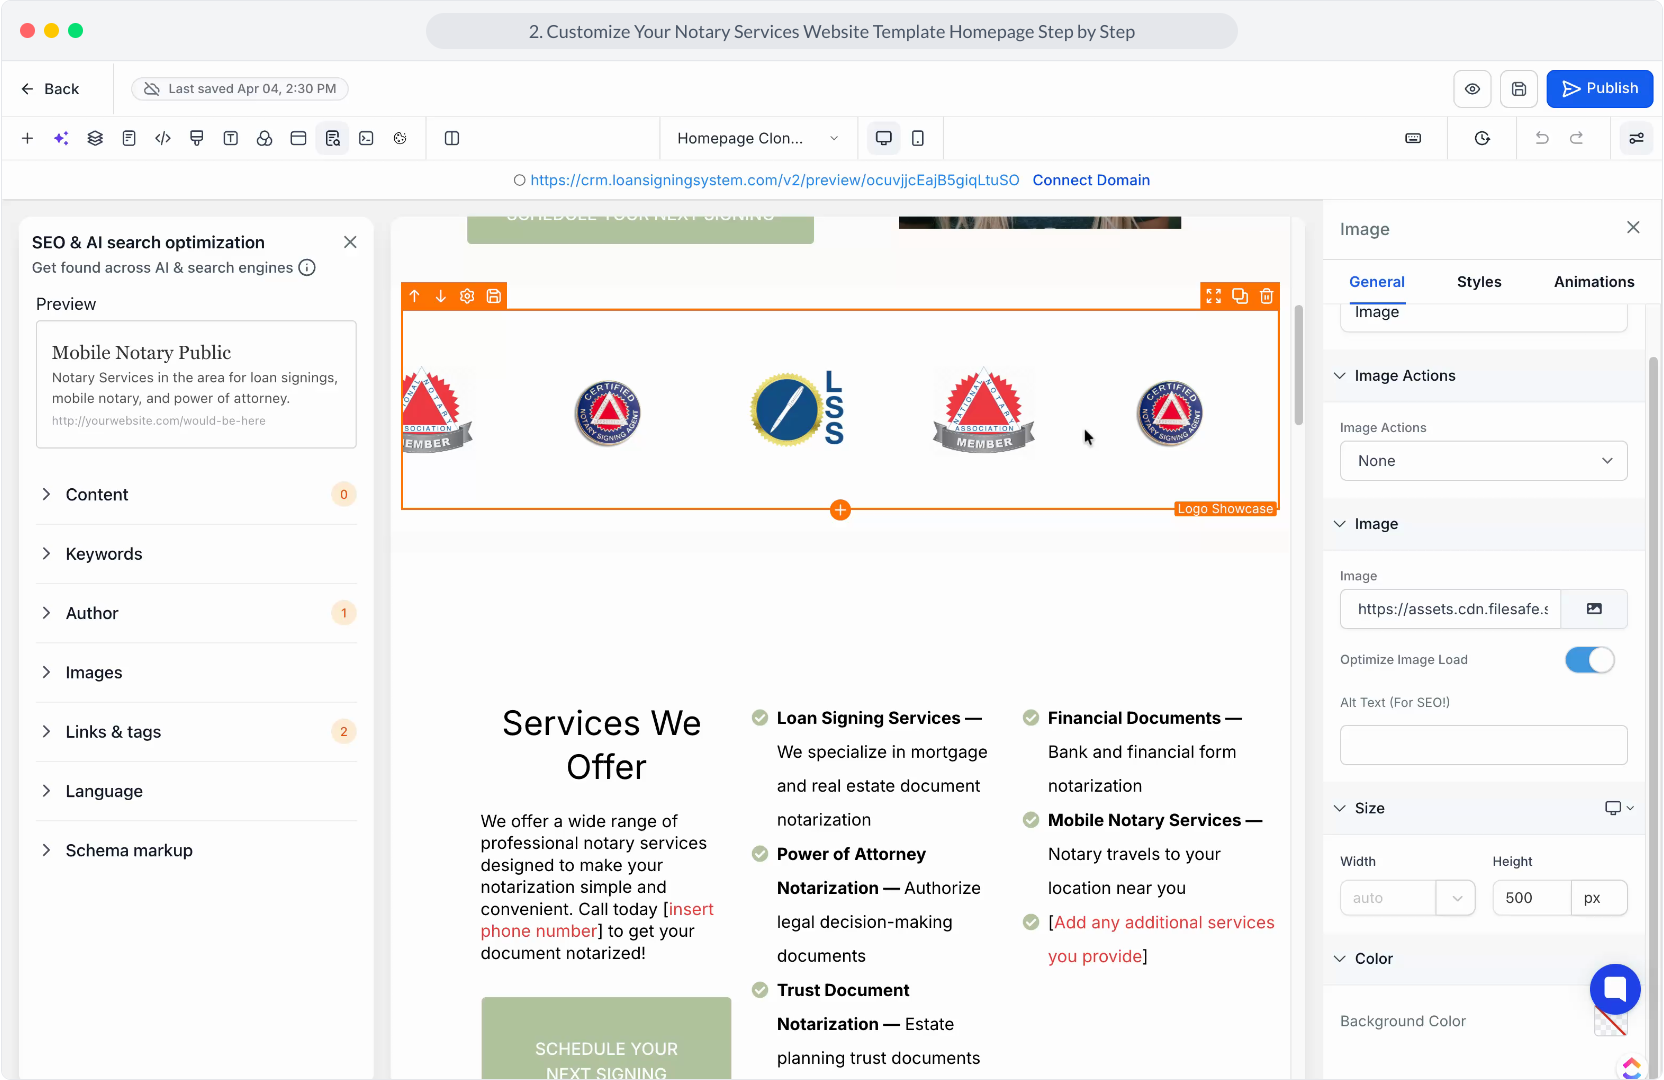Toggle Optimize Image Load switch

[1589, 660]
